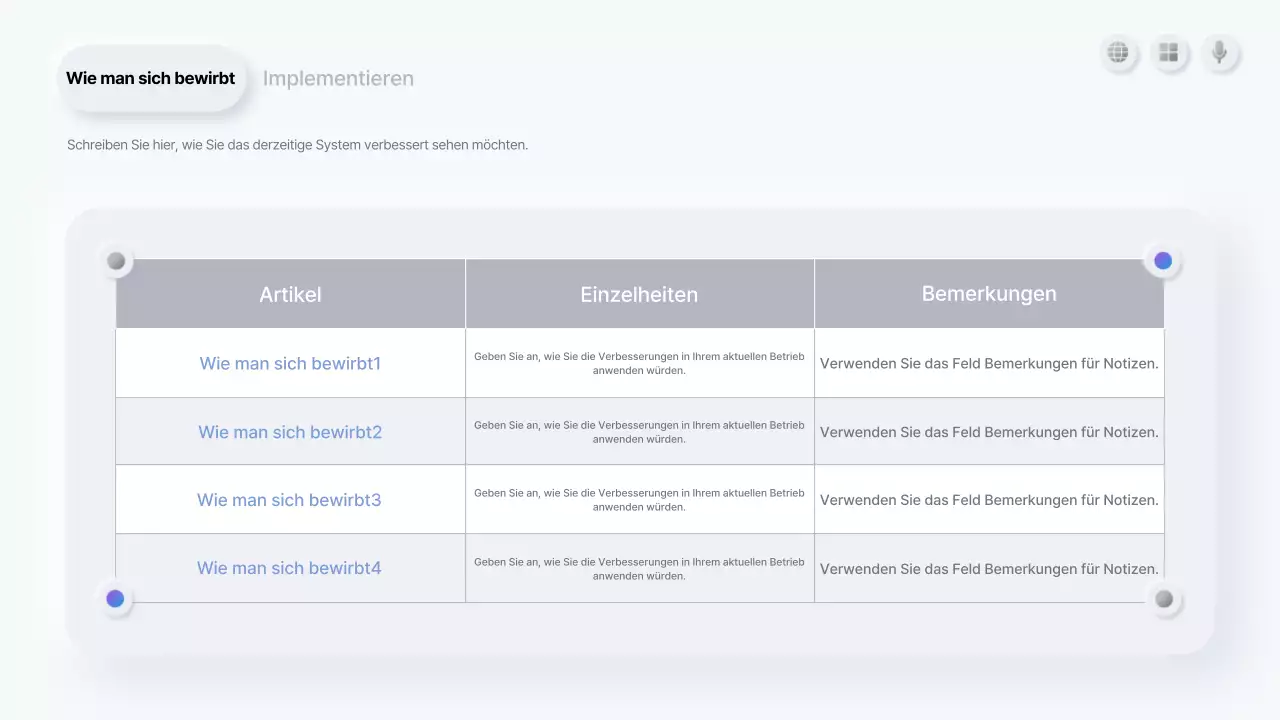The width and height of the screenshot is (1280, 720).
Task: Click the description text below the tabs
Action: [x=297, y=145]
